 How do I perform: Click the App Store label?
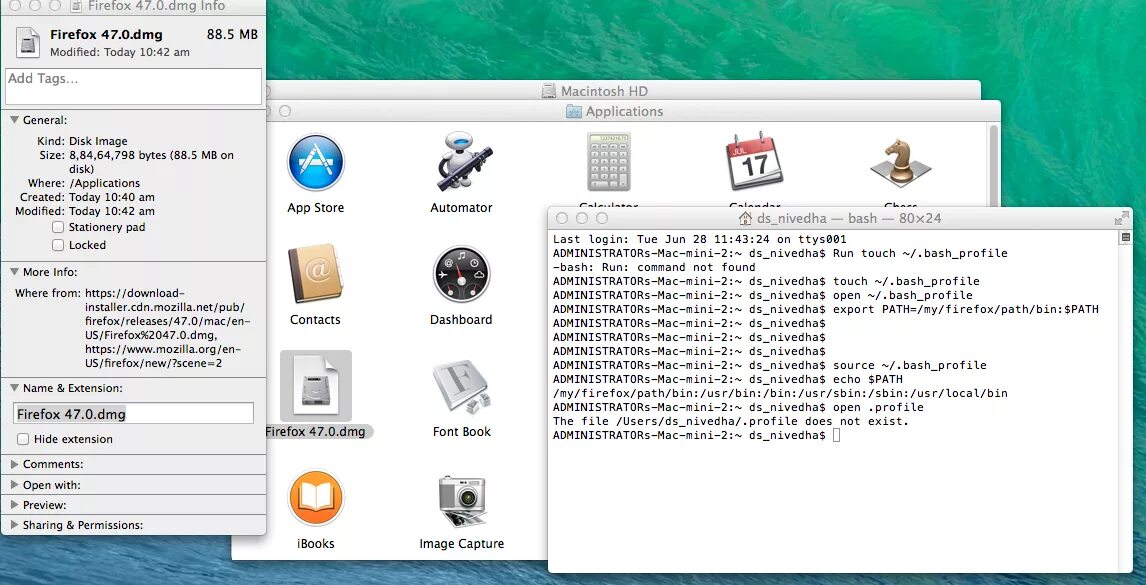click(315, 208)
